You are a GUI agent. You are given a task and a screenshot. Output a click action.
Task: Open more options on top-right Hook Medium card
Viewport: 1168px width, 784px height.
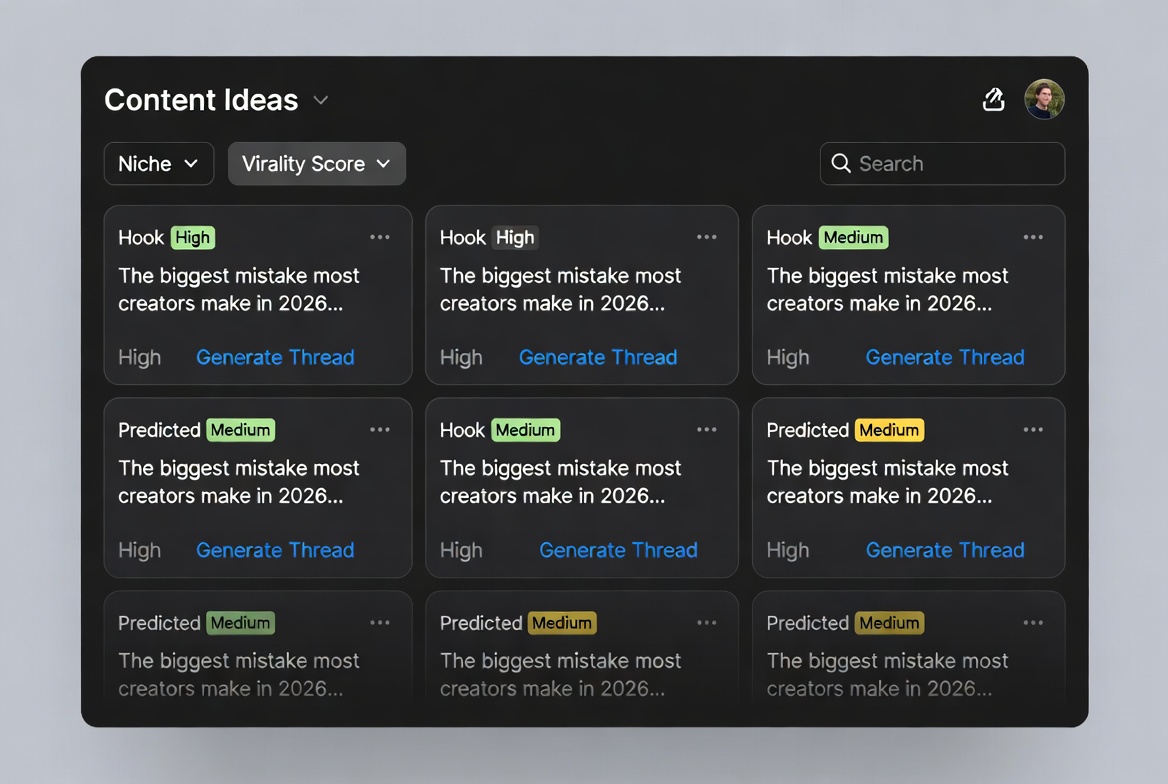[x=1033, y=237]
